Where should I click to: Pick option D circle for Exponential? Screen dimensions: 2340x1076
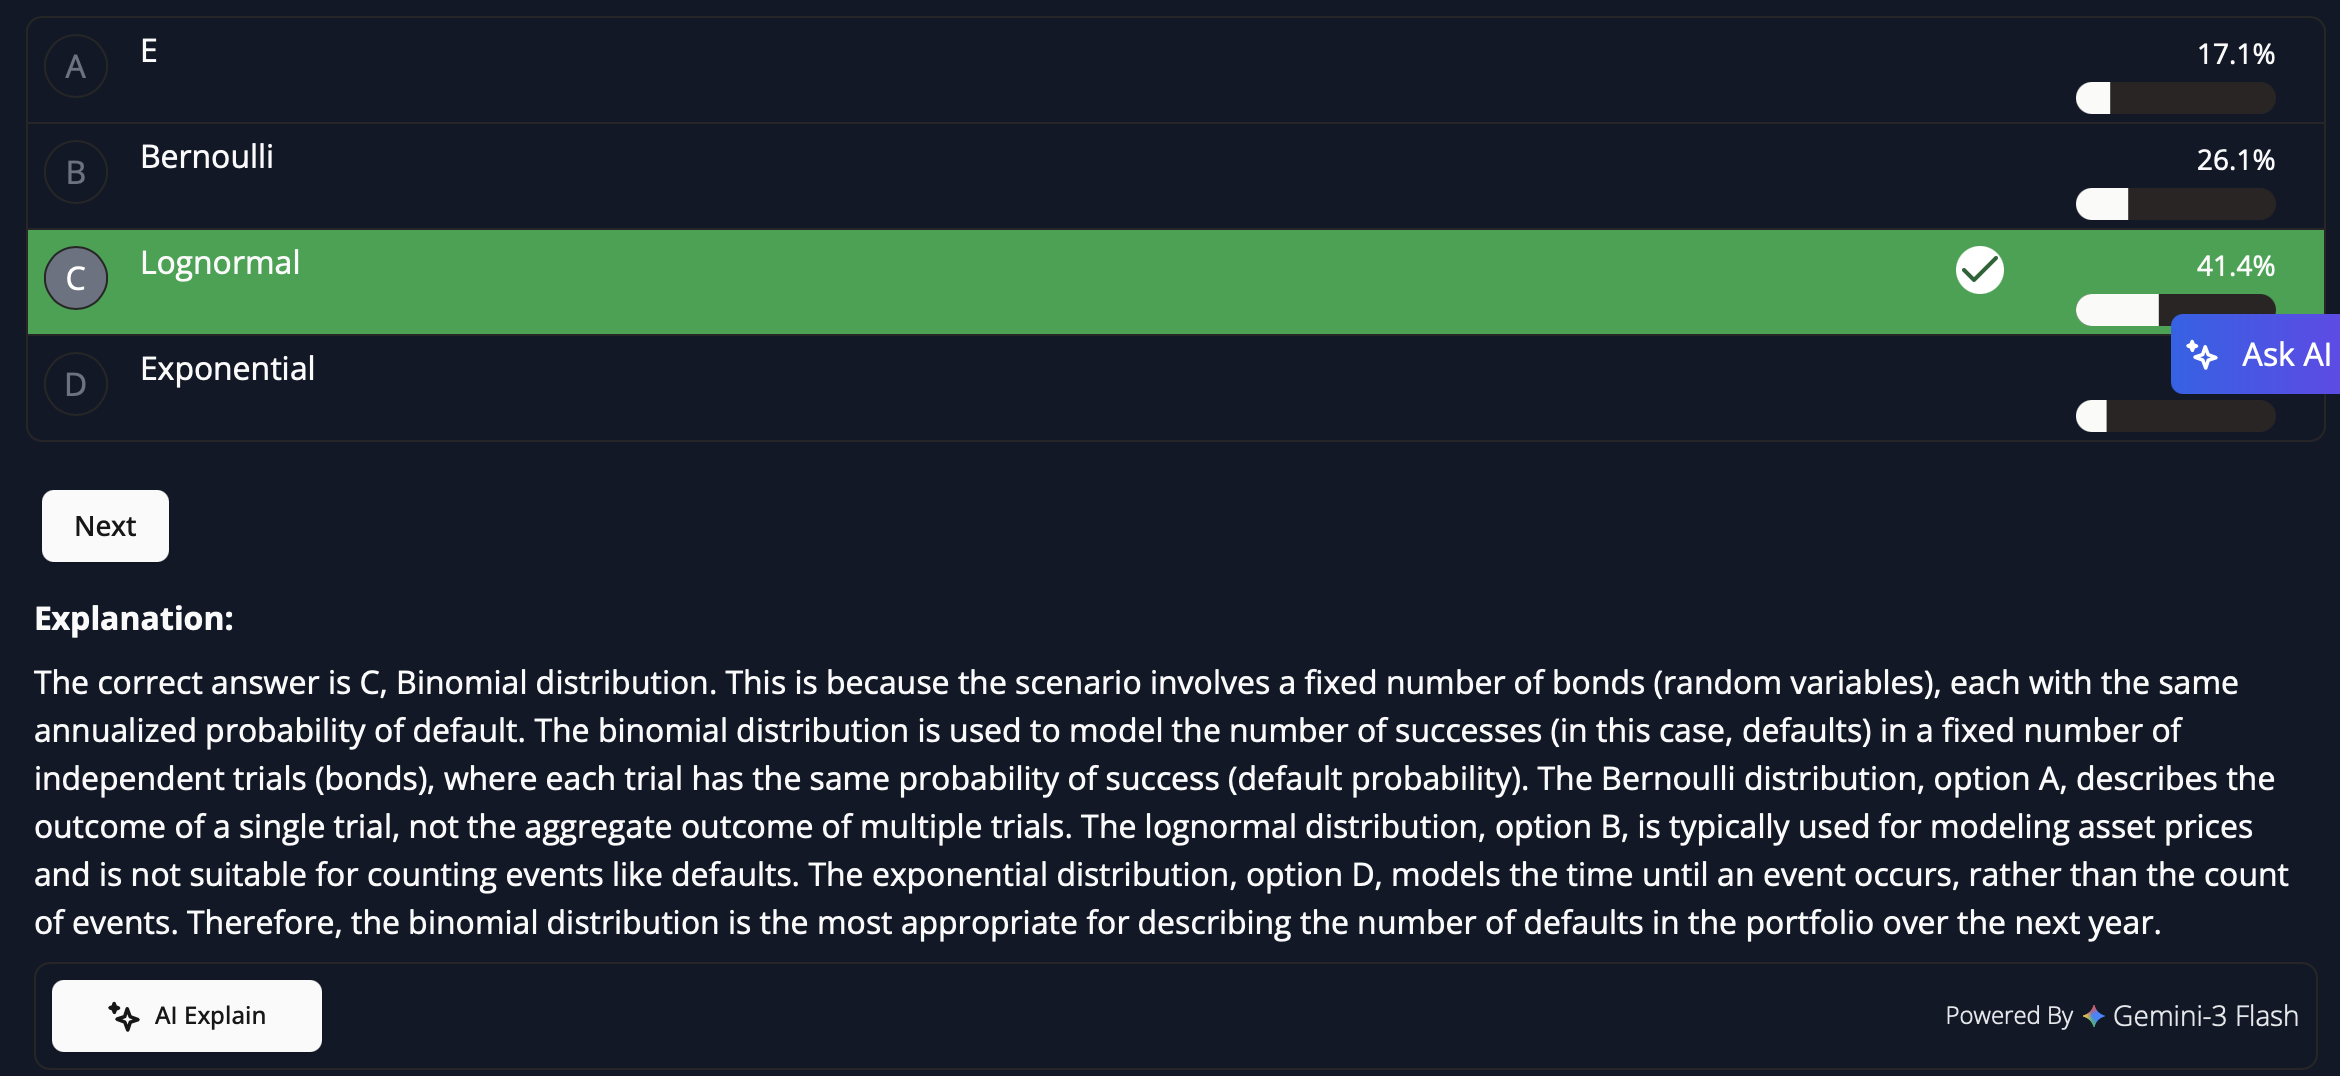[76, 384]
